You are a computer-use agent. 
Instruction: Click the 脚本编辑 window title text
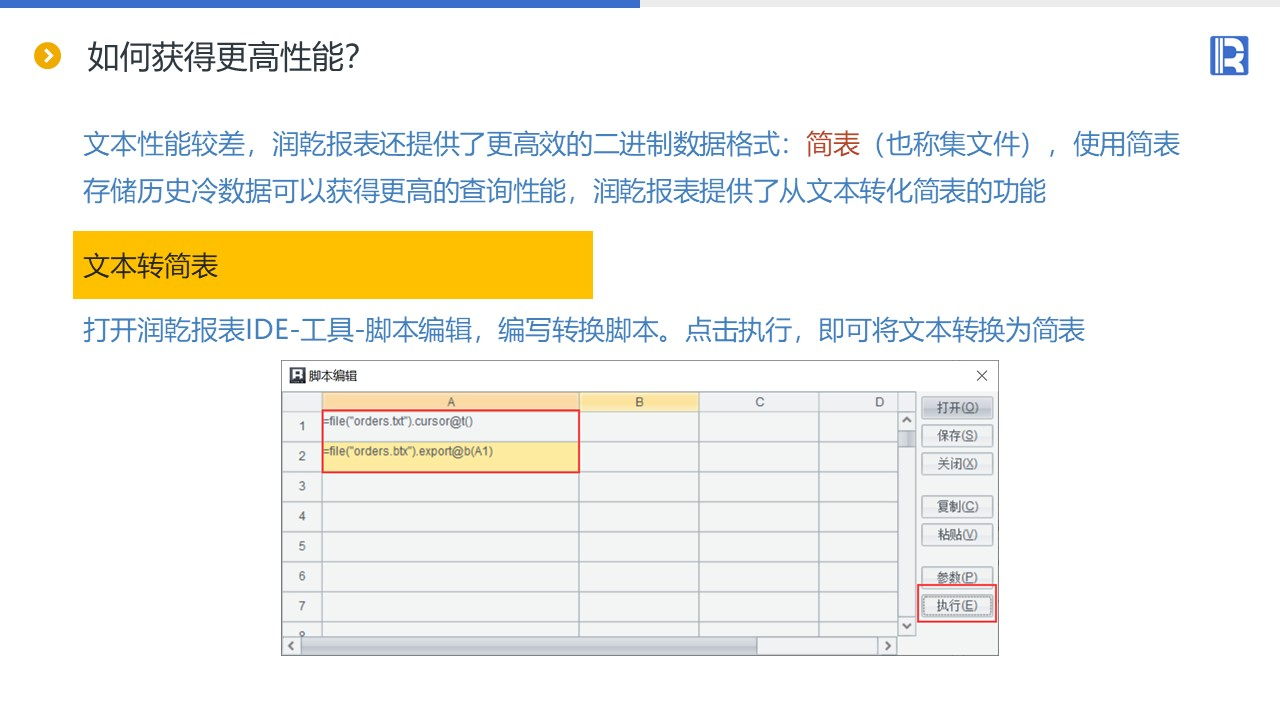tap(333, 376)
